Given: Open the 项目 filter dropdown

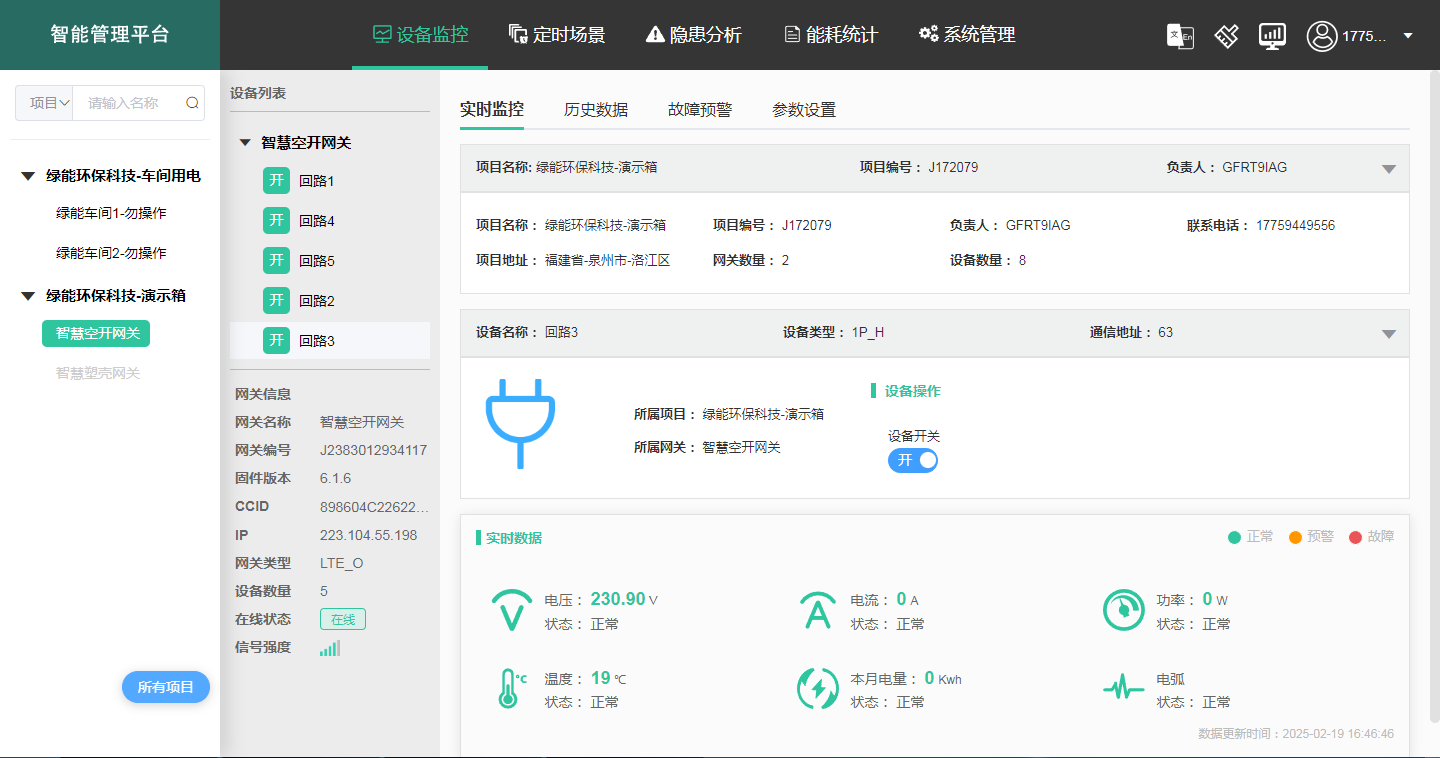Looking at the screenshot, I should 44,102.
